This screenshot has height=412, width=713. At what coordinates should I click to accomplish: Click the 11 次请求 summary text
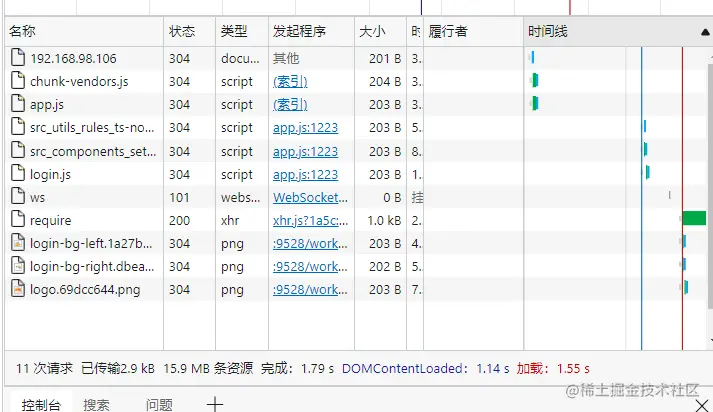pos(44,368)
